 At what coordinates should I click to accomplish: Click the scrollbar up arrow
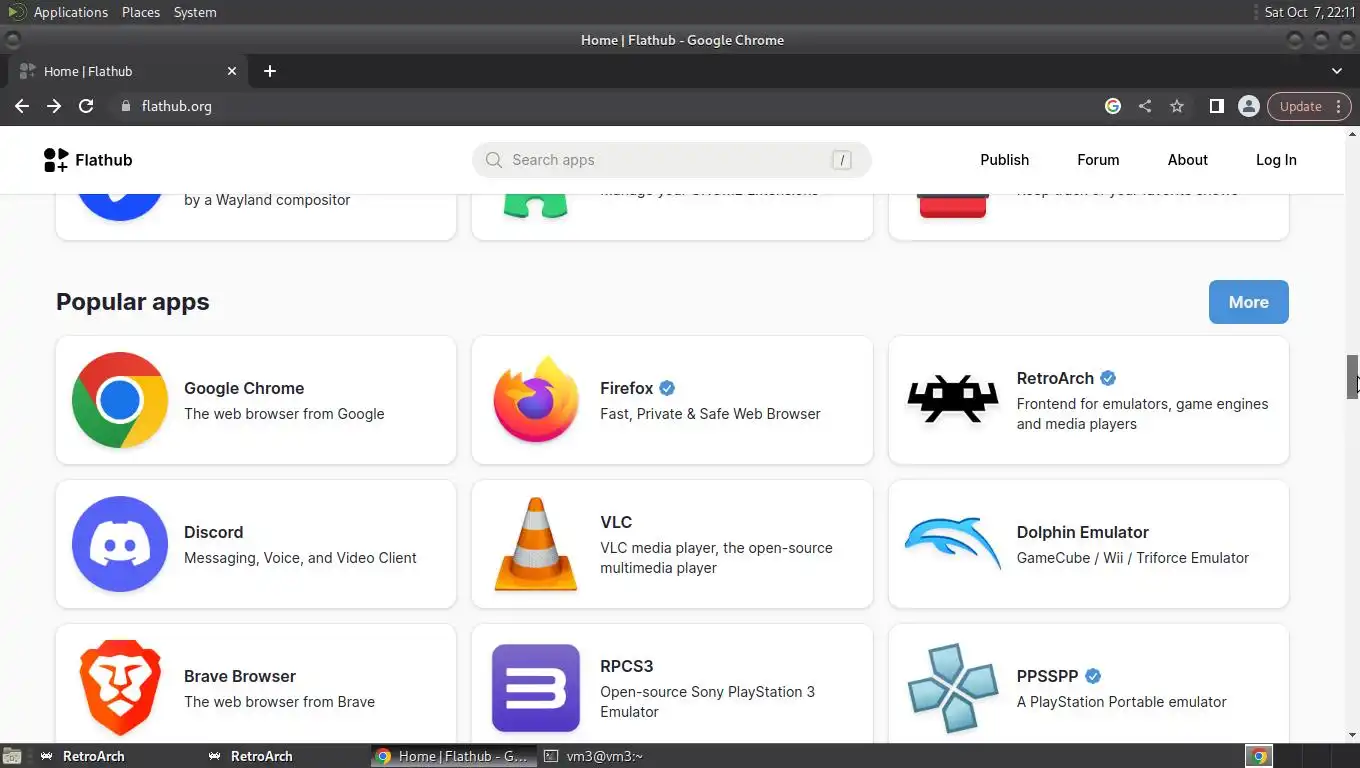point(1353,134)
